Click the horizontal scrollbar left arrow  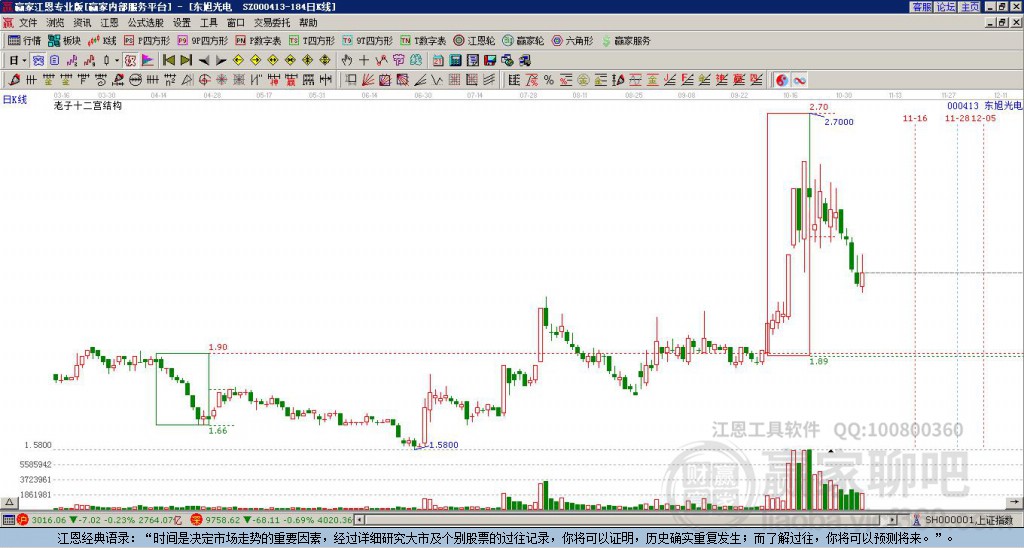coord(360,520)
